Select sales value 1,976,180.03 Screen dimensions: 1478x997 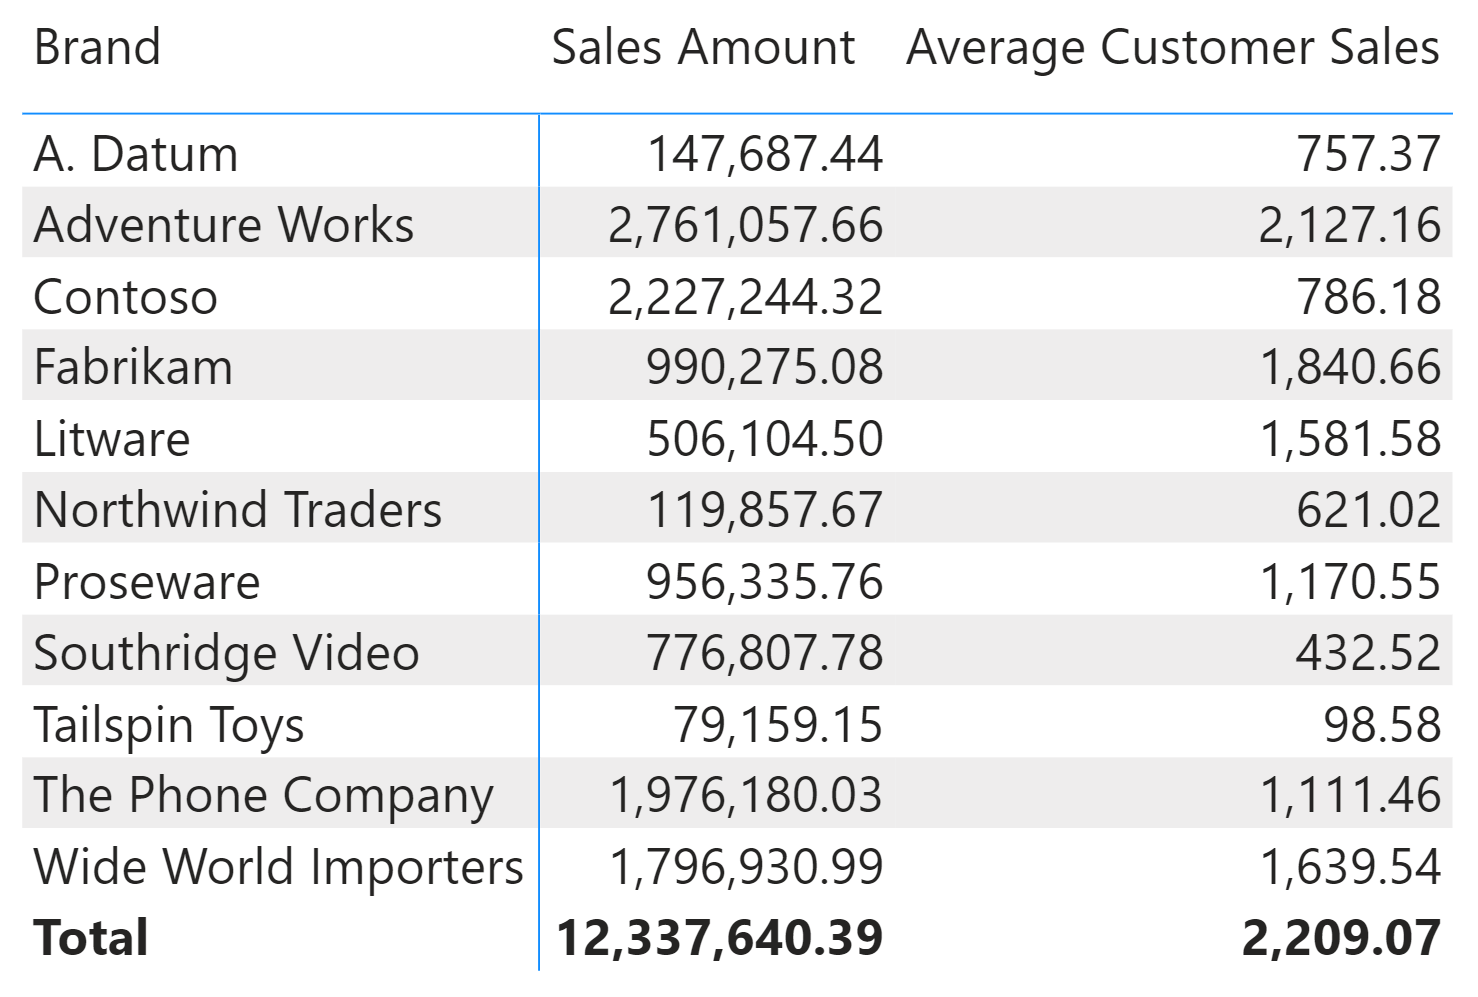746,795
